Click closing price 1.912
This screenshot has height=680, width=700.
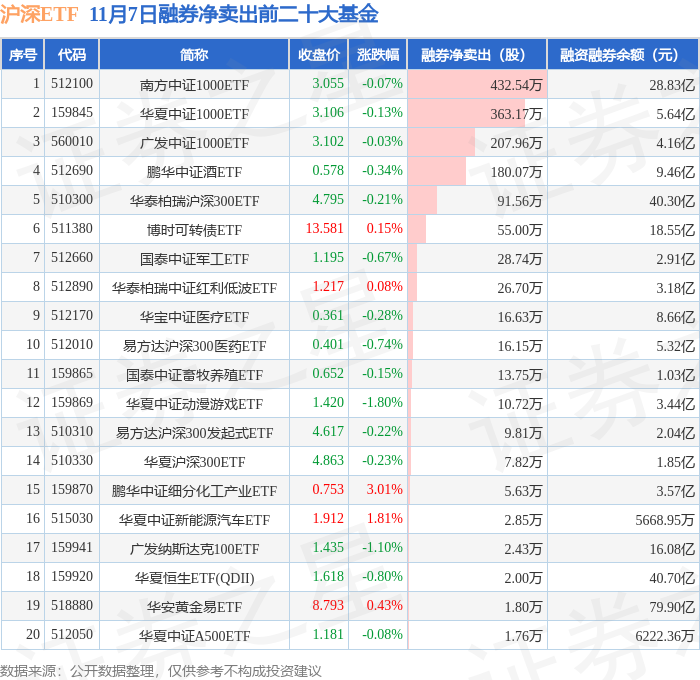click(328, 519)
